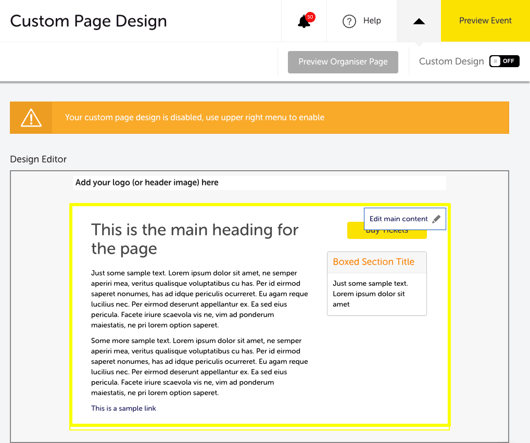The height and width of the screenshot is (443, 530).
Task: Click the Edit main content label
Action: tap(399, 219)
